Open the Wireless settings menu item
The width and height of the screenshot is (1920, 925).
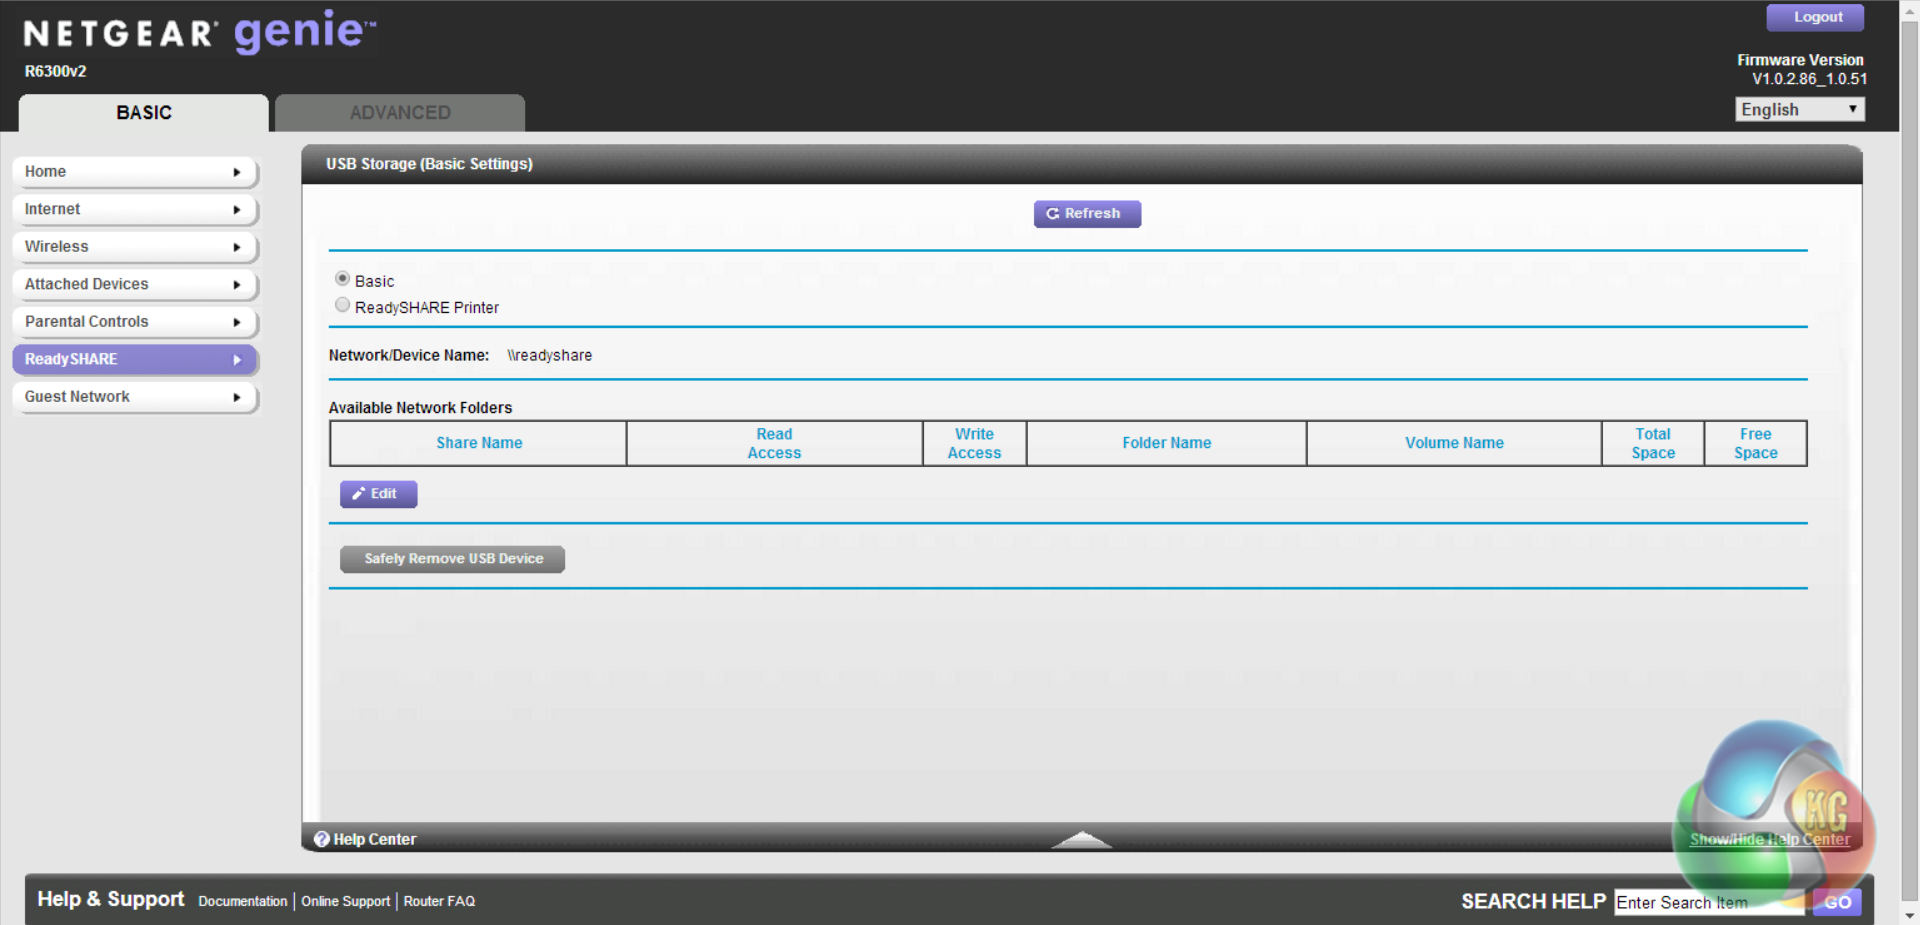click(135, 247)
